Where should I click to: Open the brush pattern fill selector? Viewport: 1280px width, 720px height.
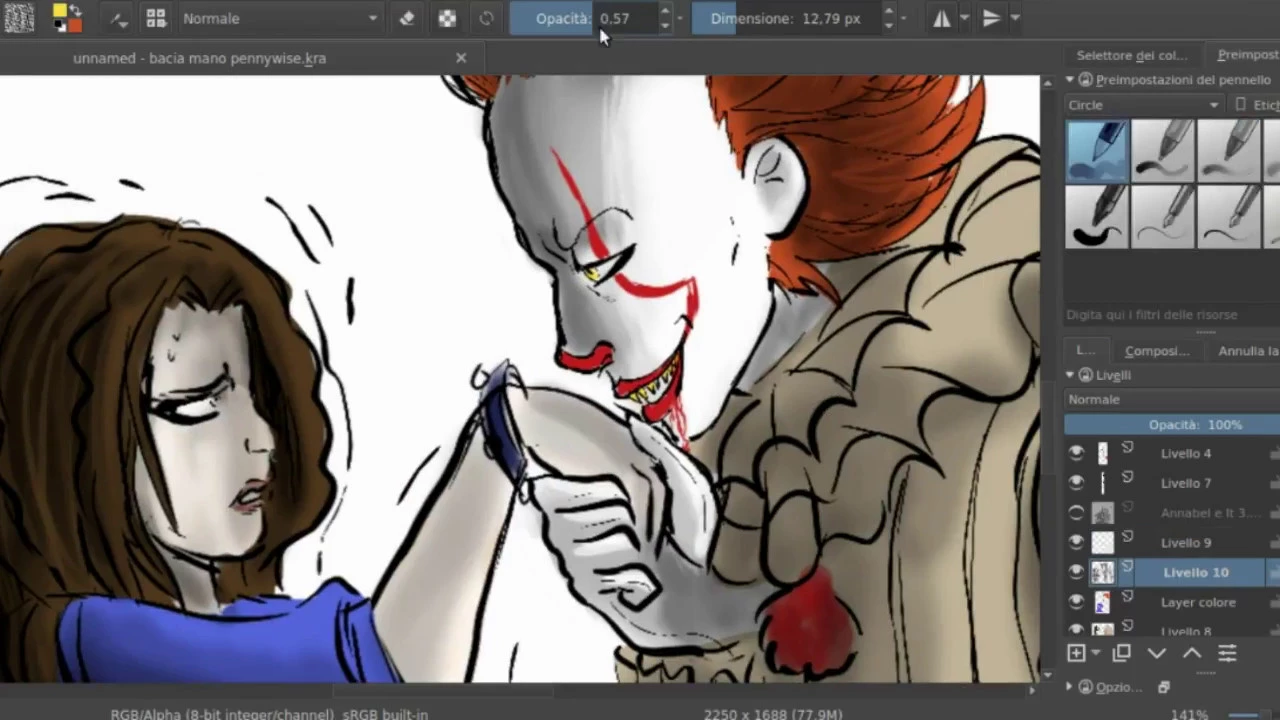19,17
